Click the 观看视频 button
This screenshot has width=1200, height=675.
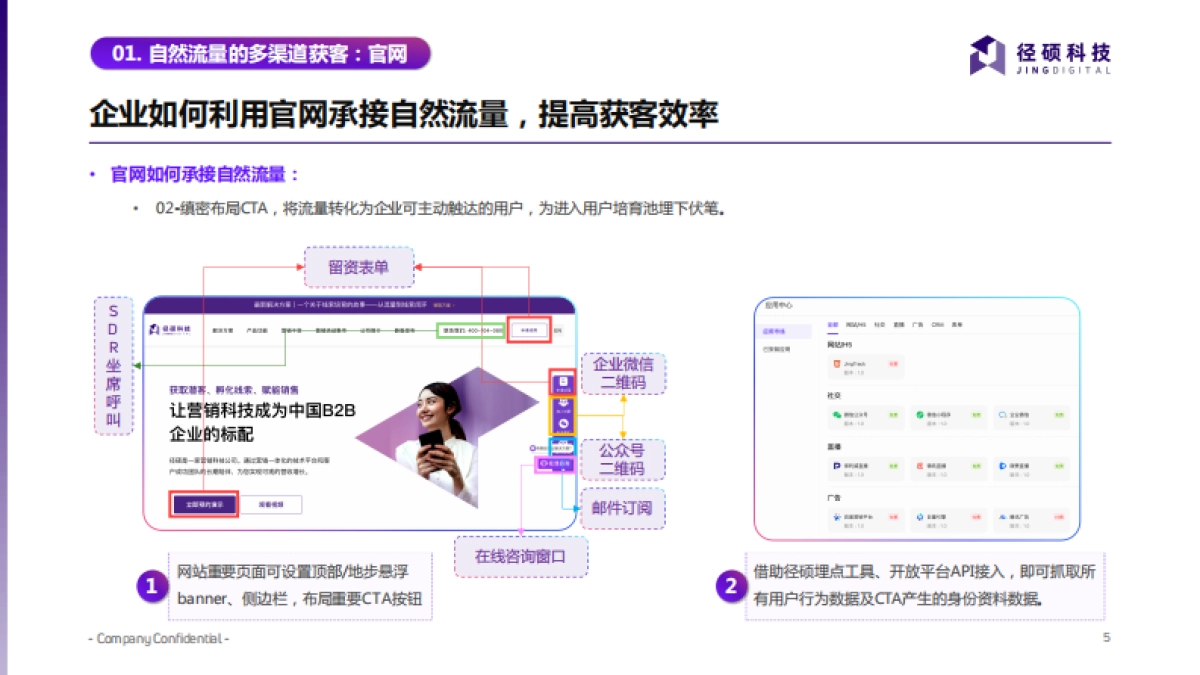tap(272, 503)
